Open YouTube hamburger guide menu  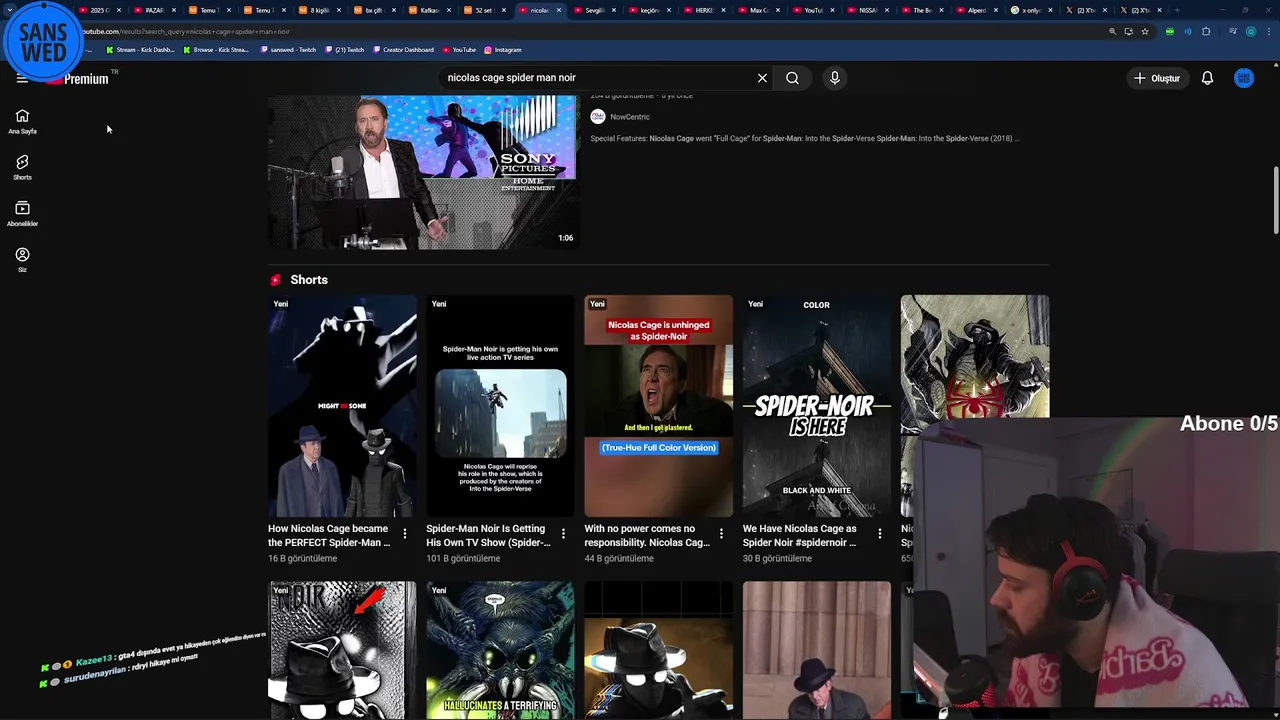[x=22, y=78]
